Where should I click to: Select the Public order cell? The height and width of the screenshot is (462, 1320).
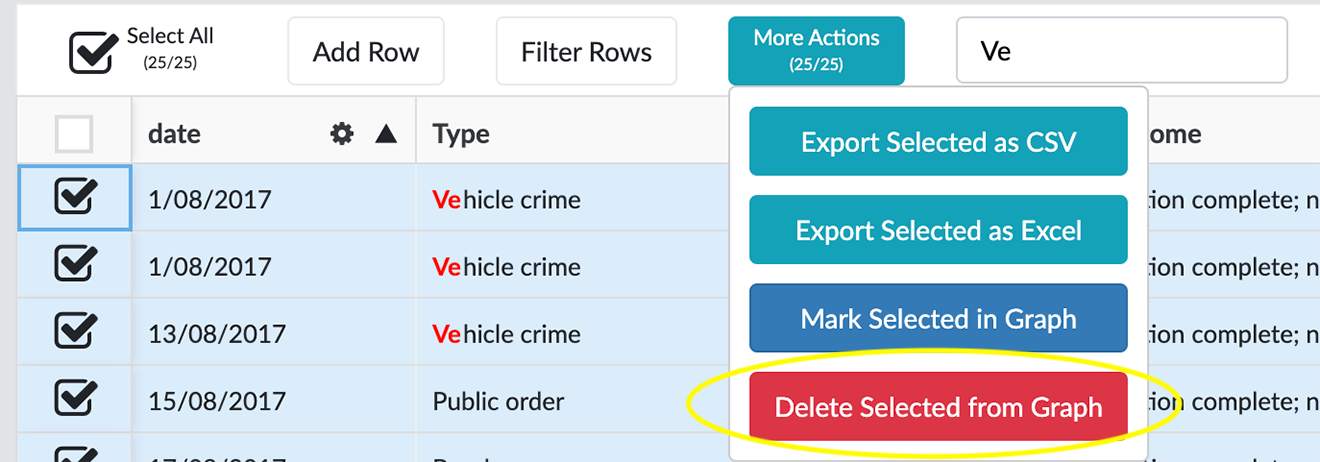coord(498,401)
